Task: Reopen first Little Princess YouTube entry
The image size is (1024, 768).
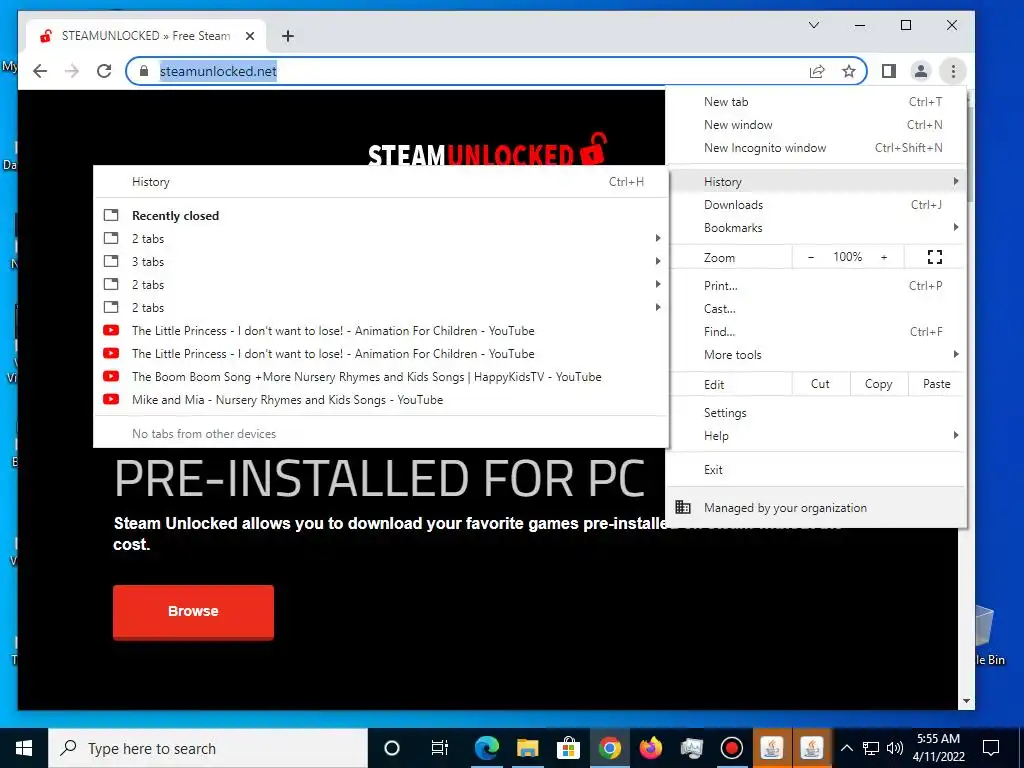Action: 381,331
